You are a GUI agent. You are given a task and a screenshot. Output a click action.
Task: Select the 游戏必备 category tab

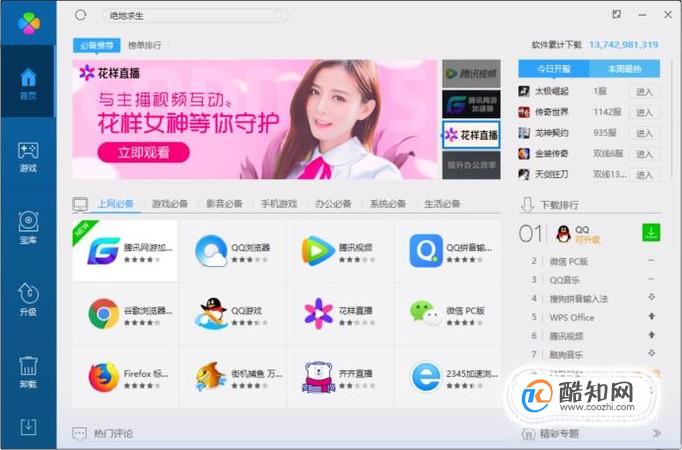(x=170, y=204)
